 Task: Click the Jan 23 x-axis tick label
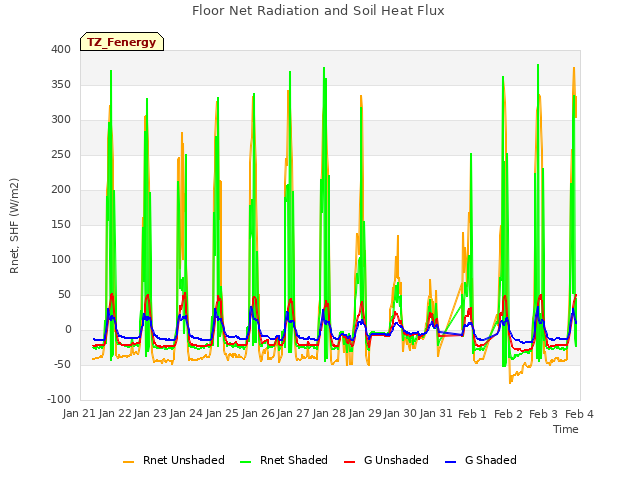pyautogui.click(x=151, y=414)
